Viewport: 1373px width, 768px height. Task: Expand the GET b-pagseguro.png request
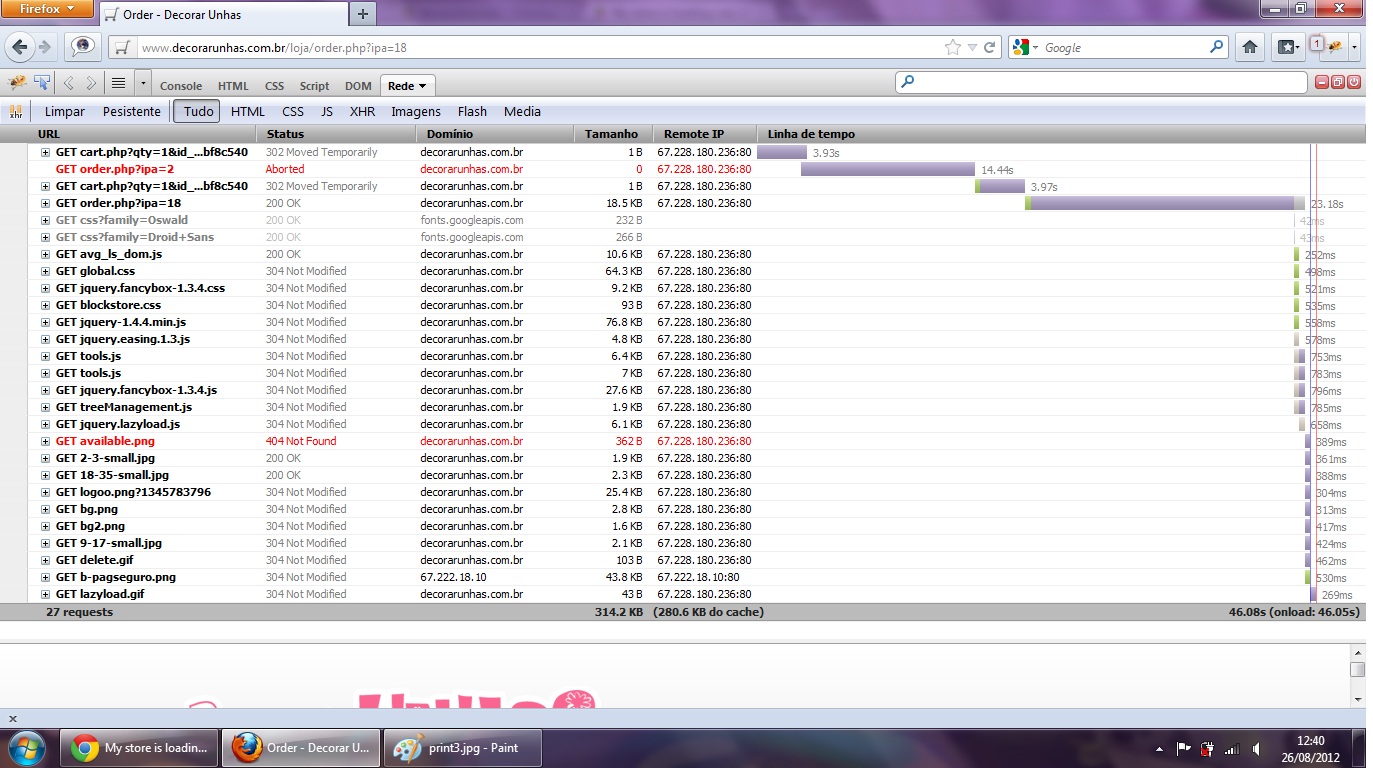coord(45,577)
